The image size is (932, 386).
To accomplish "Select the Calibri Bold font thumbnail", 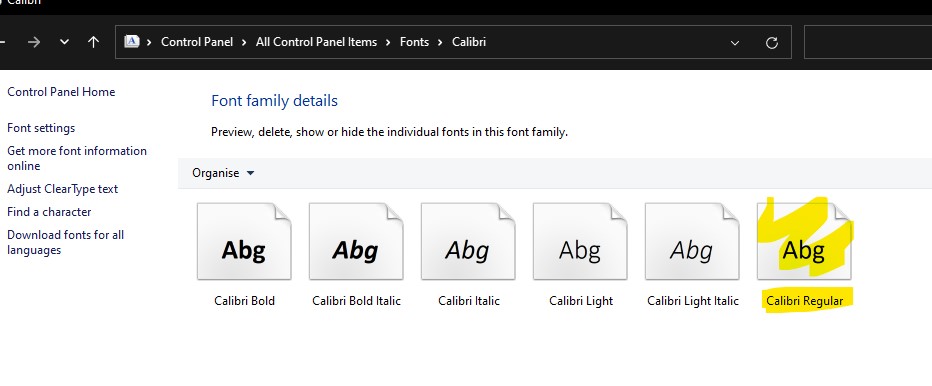I will (244, 241).
